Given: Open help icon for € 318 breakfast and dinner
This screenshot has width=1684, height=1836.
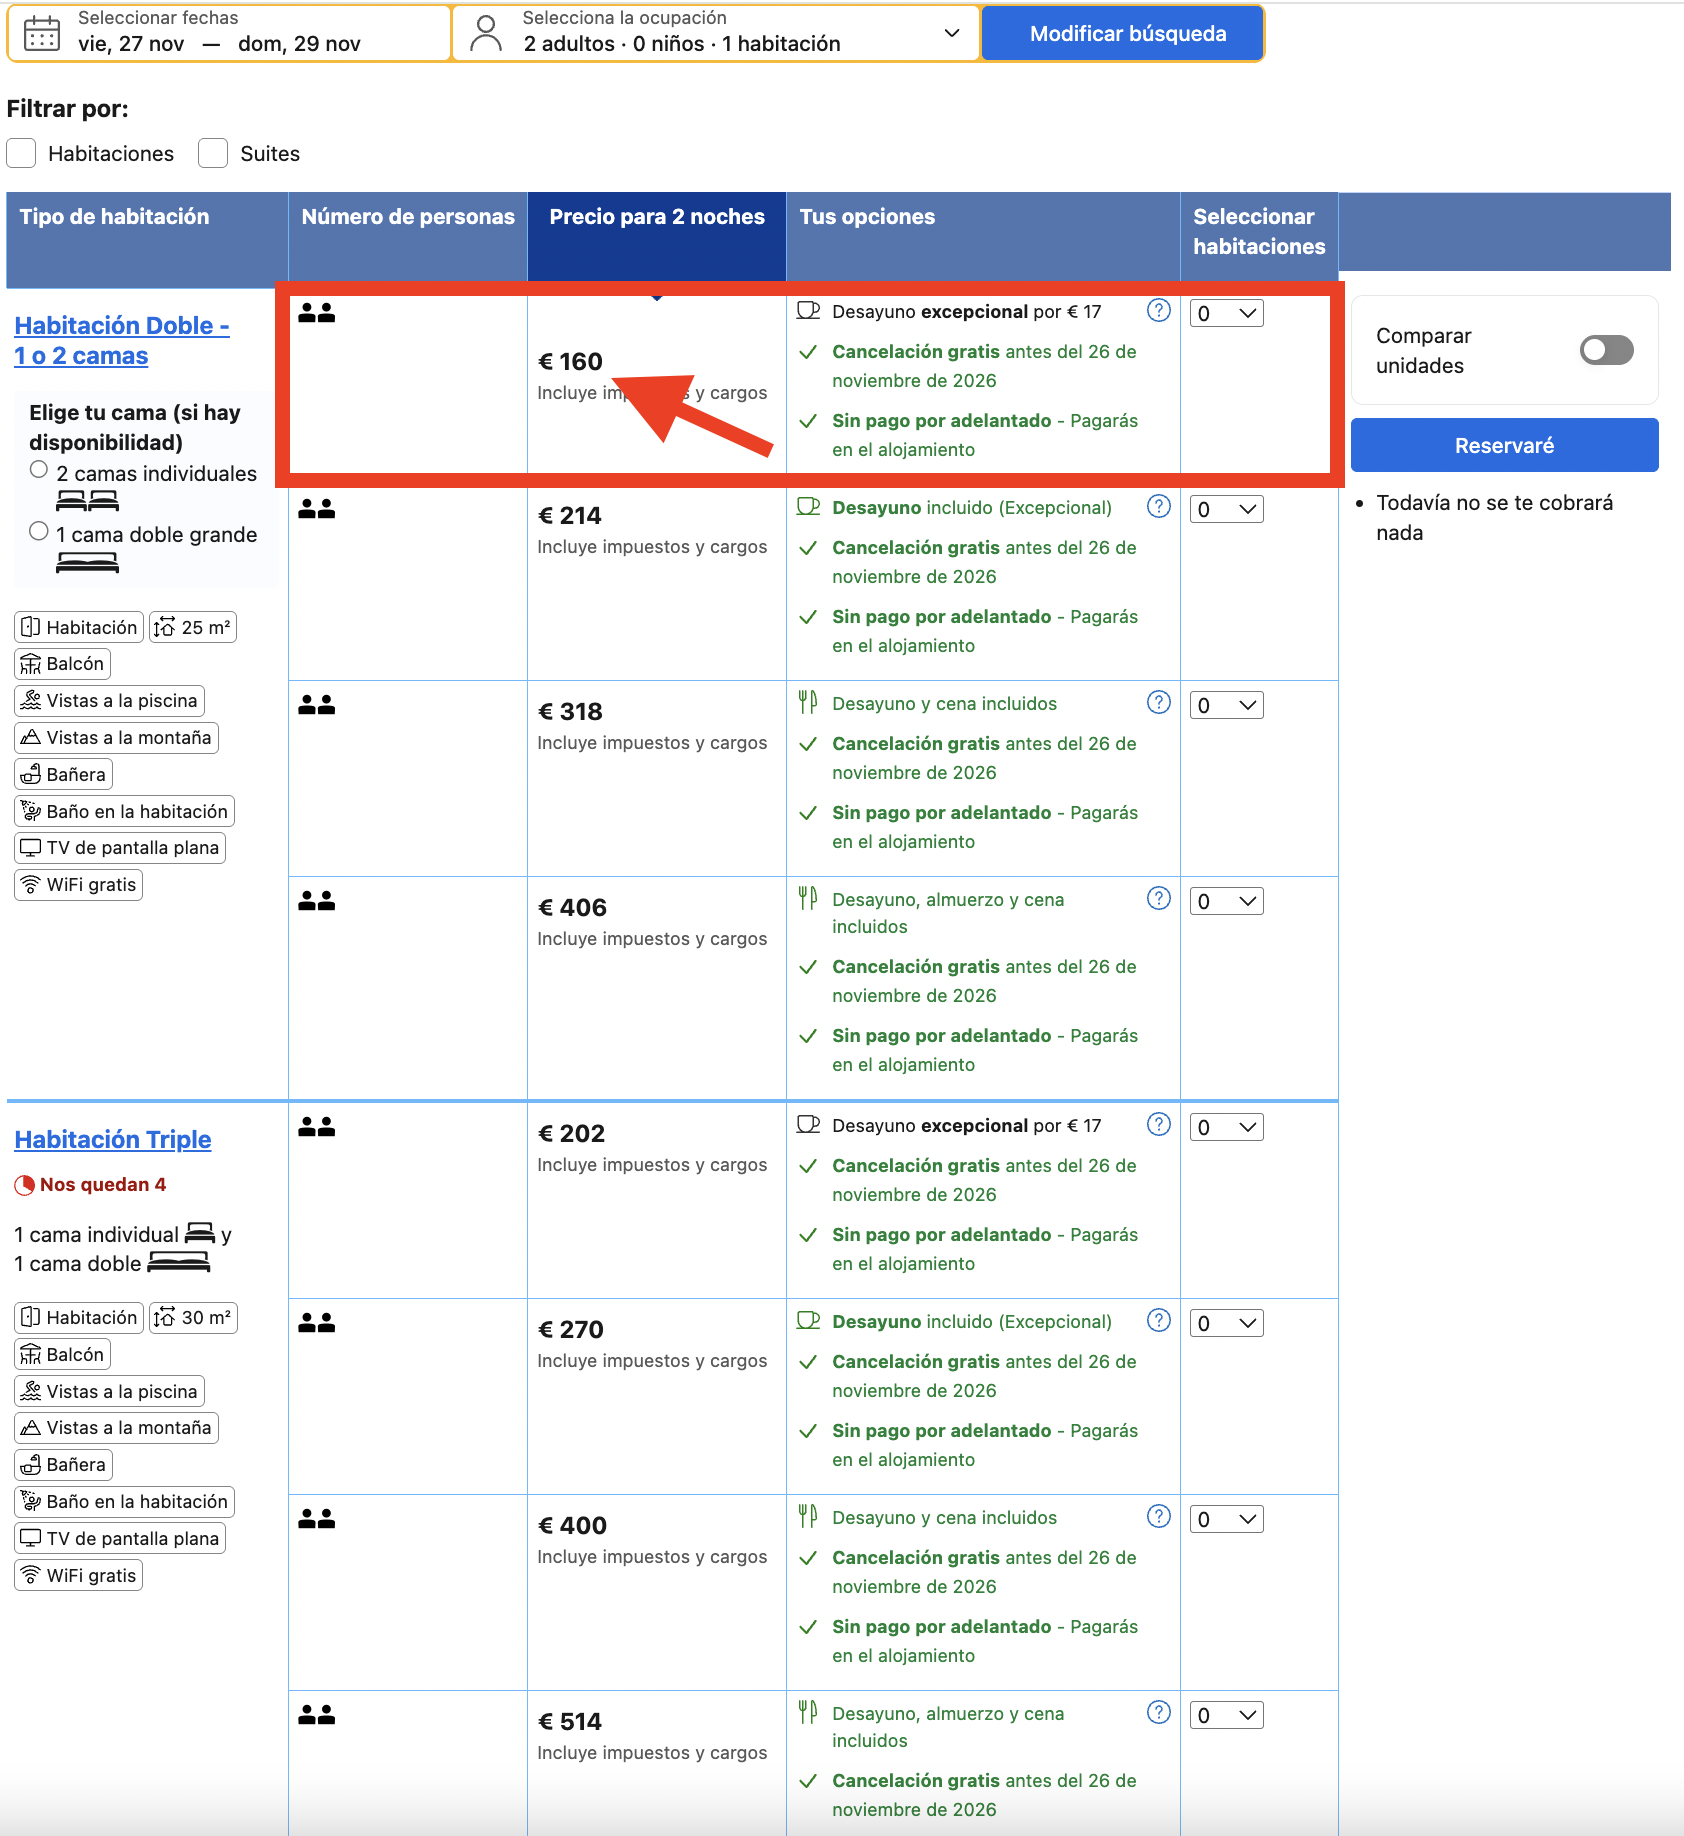Looking at the screenshot, I should [x=1158, y=703].
